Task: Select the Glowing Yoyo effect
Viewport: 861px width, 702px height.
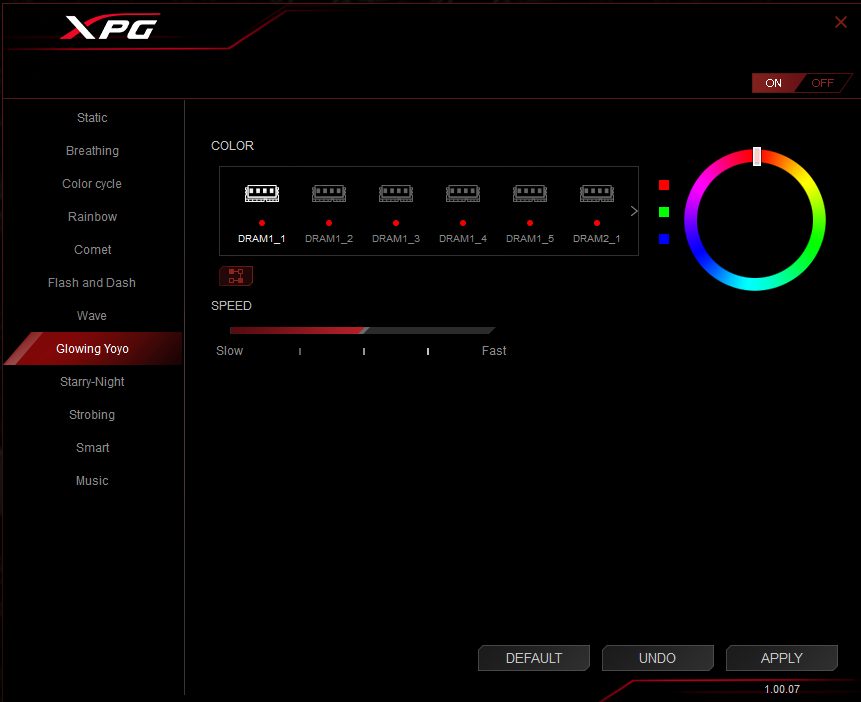Action: (x=92, y=348)
